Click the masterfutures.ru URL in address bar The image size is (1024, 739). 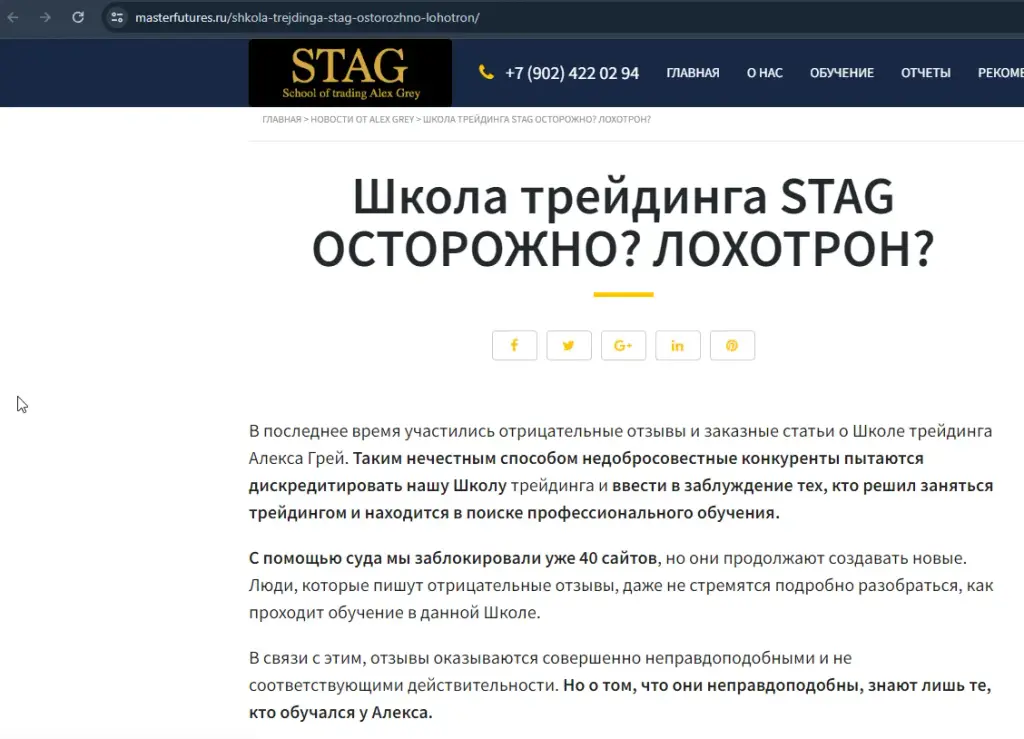click(307, 18)
